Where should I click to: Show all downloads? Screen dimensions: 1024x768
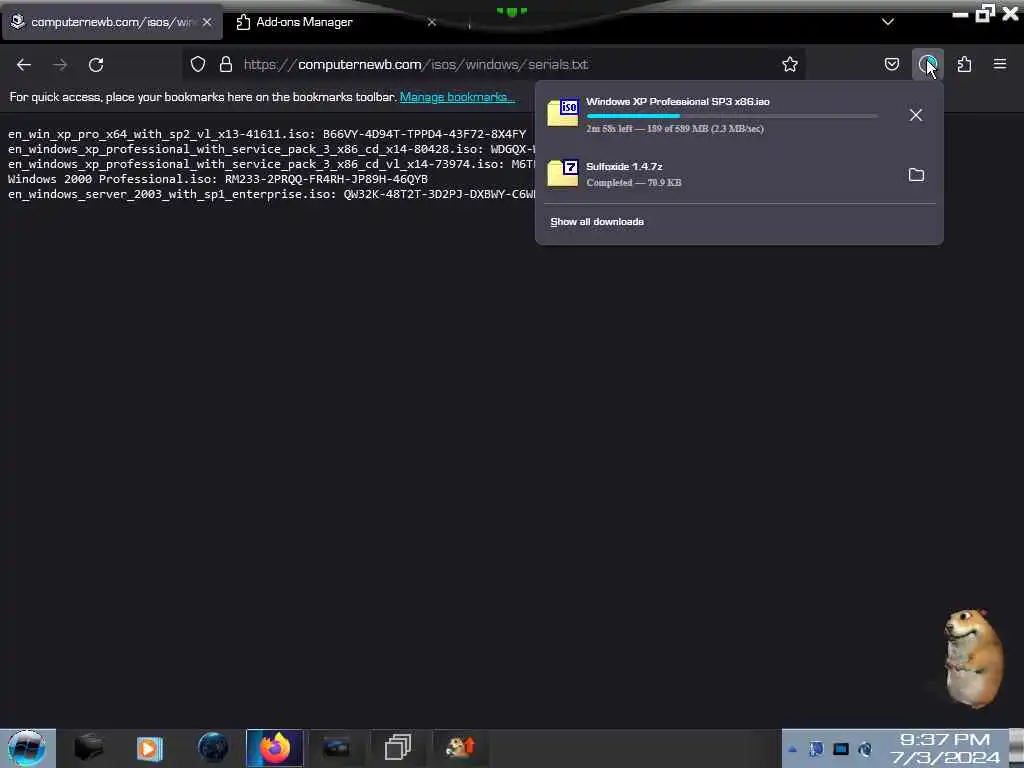pyautogui.click(x=597, y=222)
